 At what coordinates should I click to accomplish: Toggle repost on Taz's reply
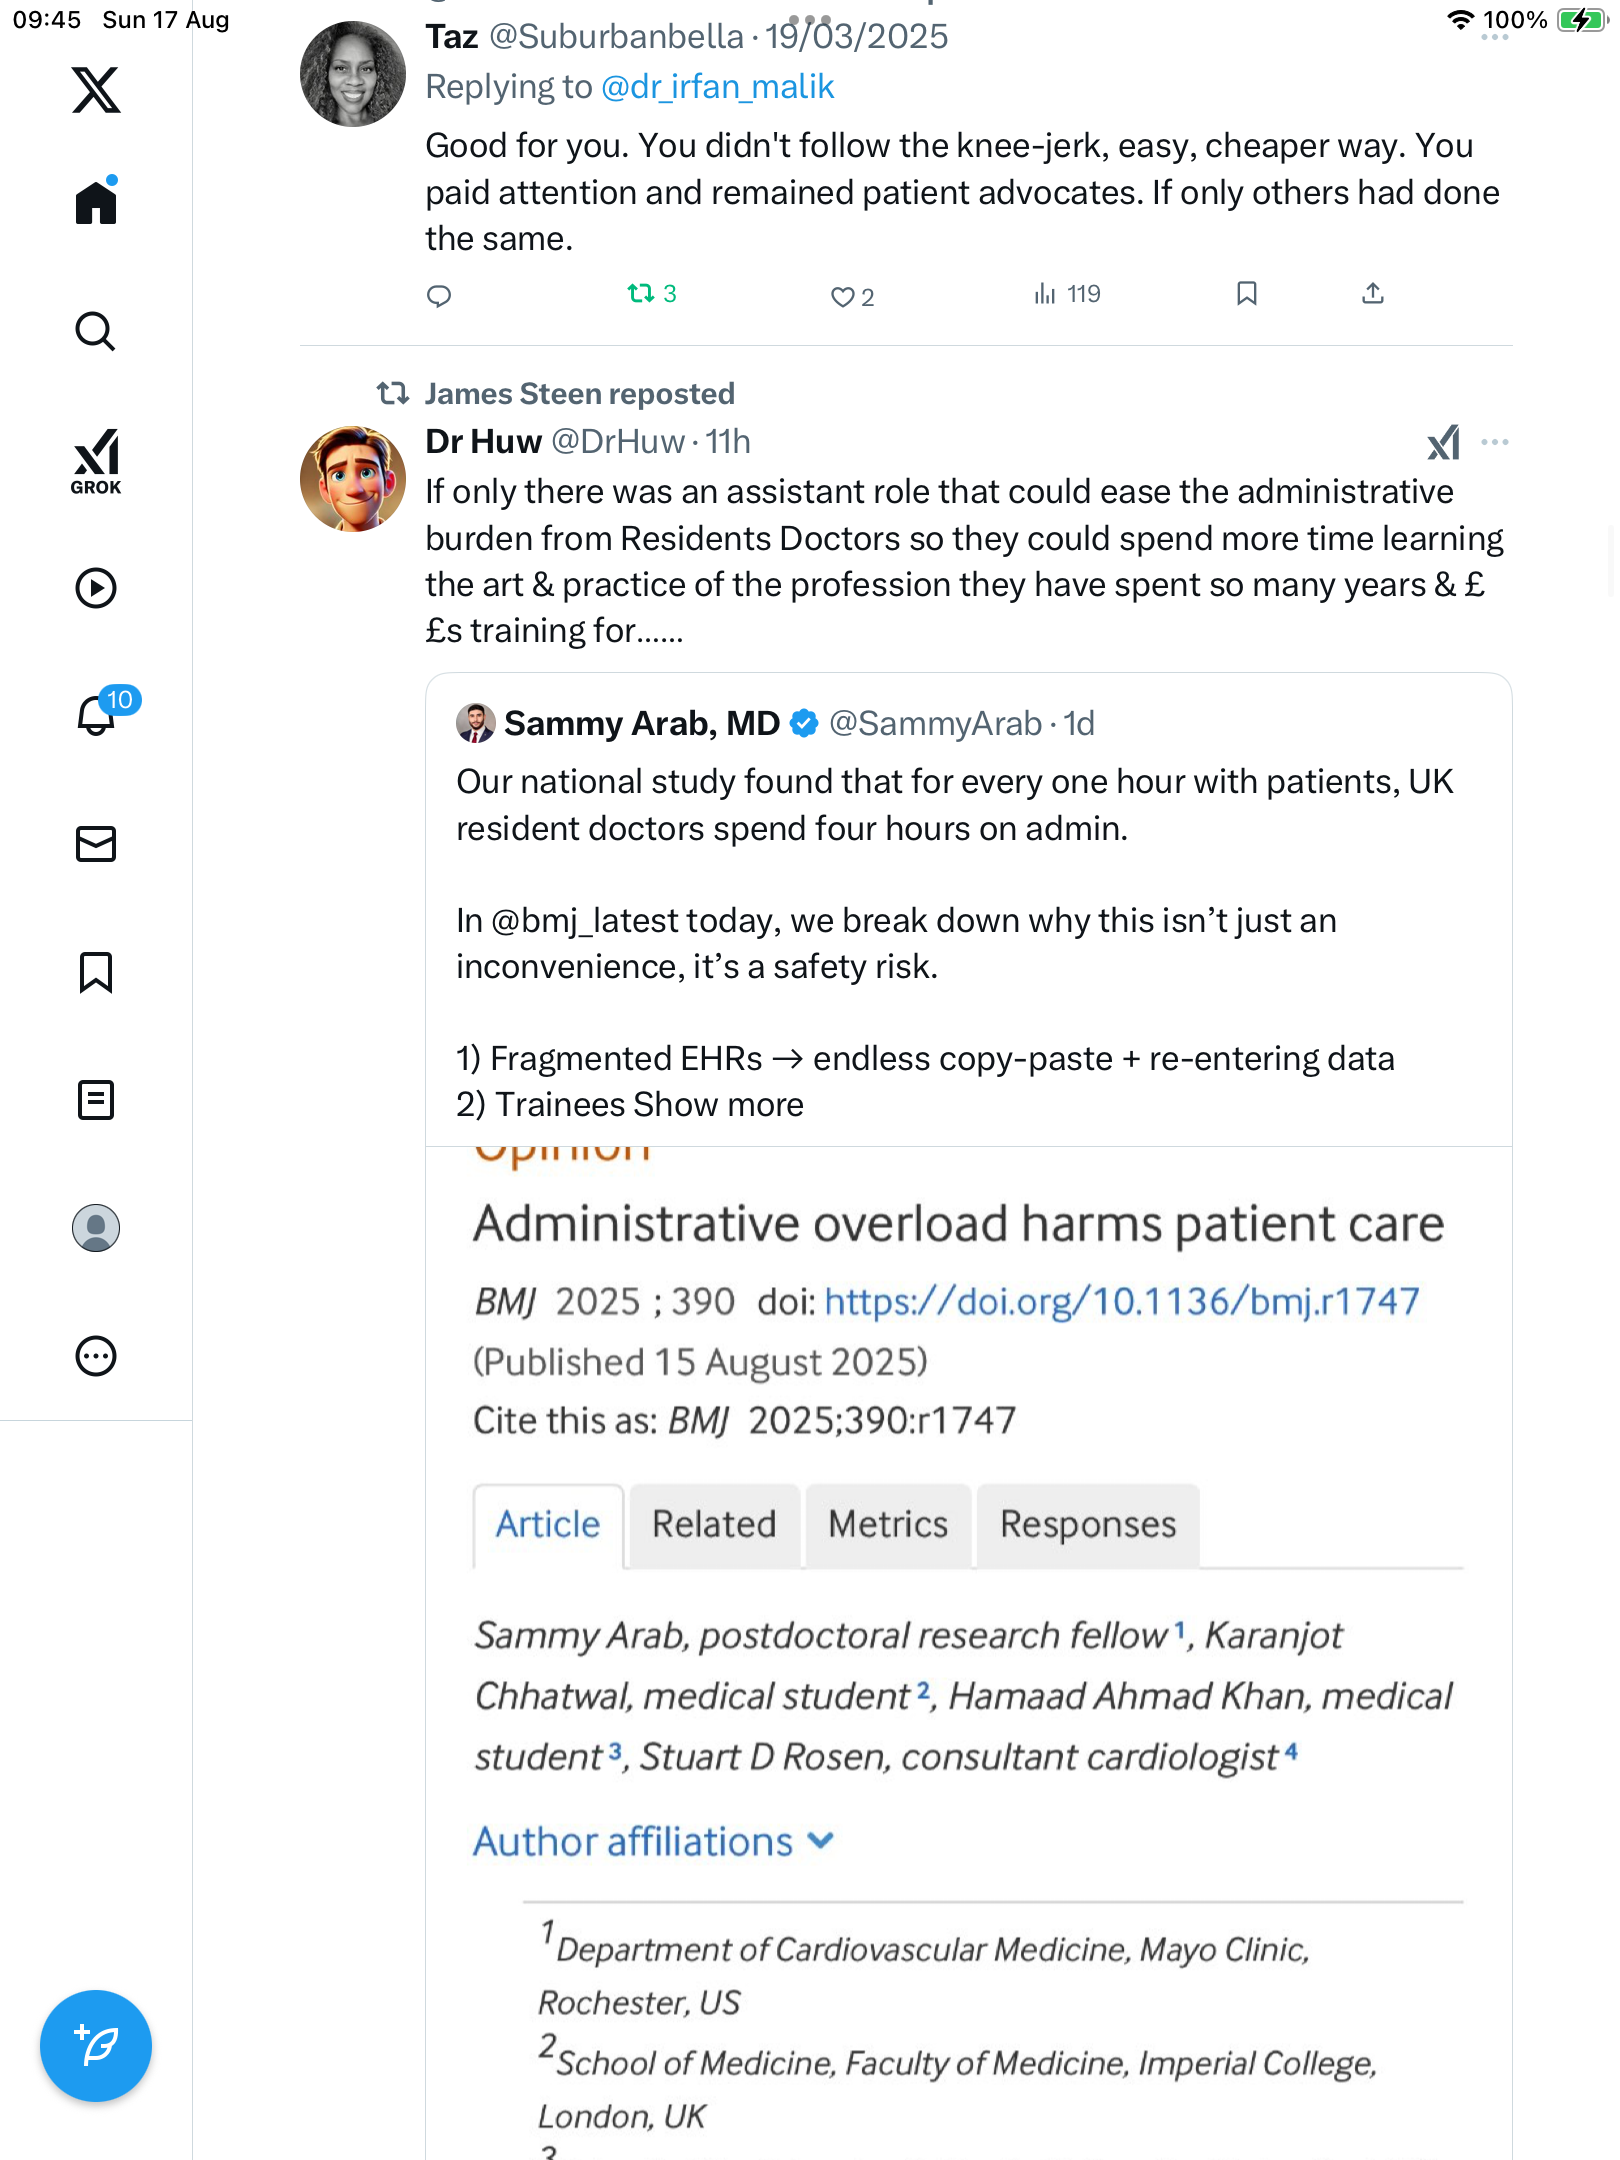click(x=651, y=294)
